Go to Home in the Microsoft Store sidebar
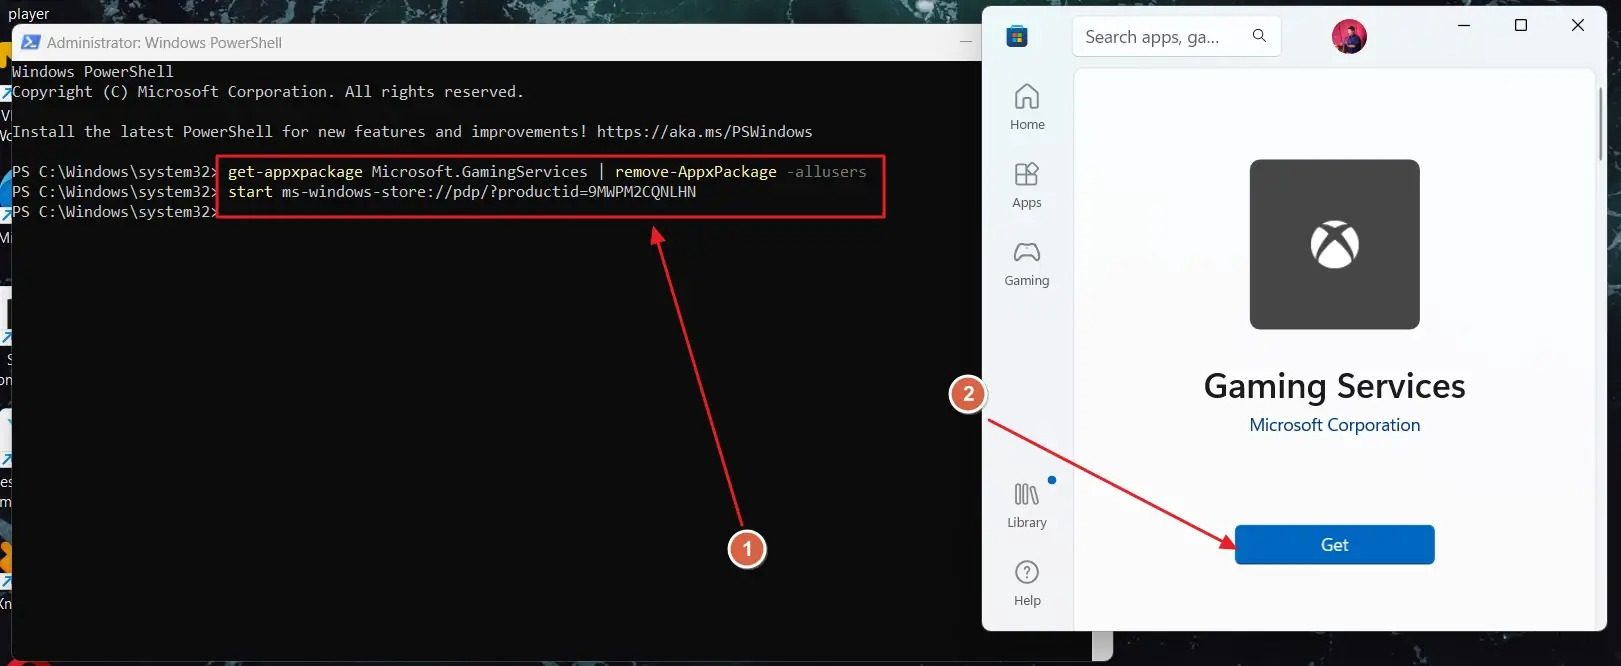This screenshot has width=1621, height=666. tap(1027, 107)
